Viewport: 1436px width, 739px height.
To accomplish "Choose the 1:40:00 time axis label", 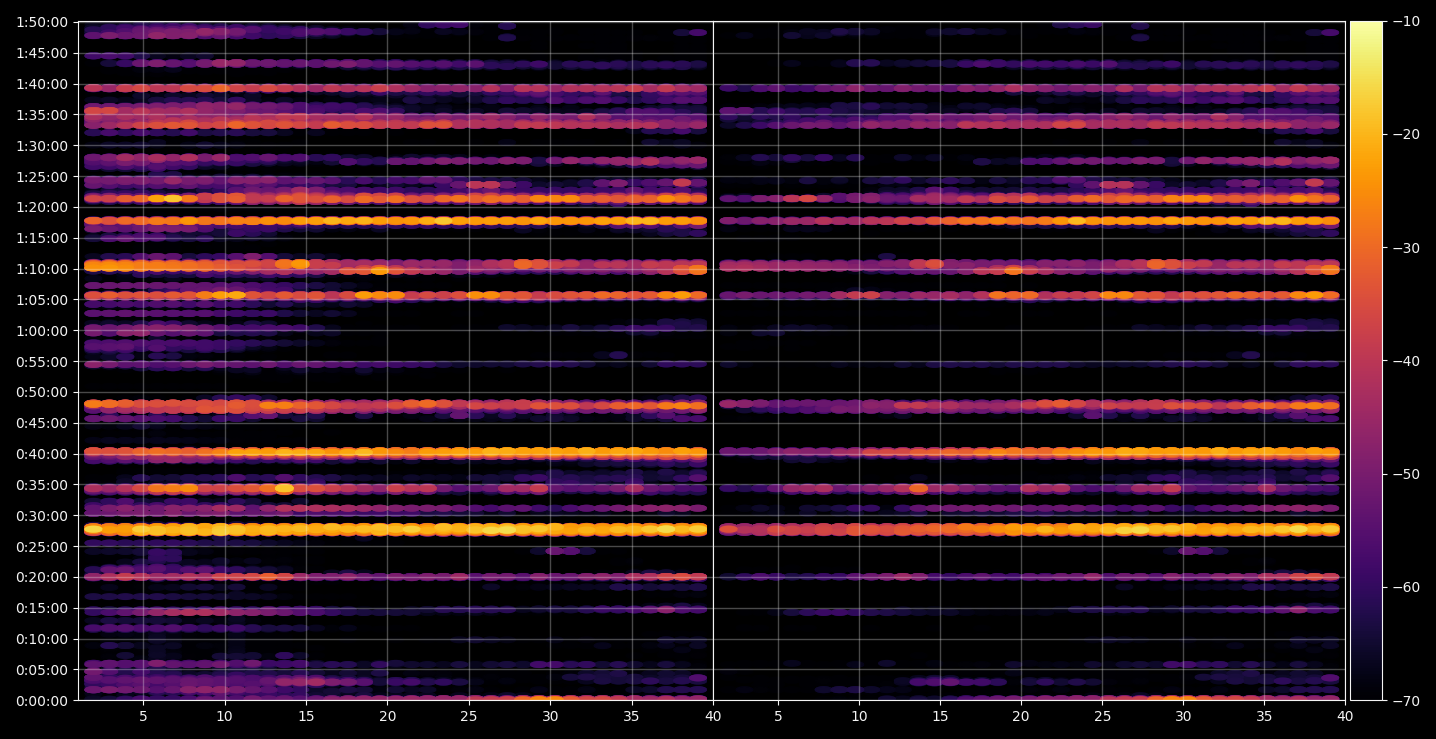I will pos(42,84).
